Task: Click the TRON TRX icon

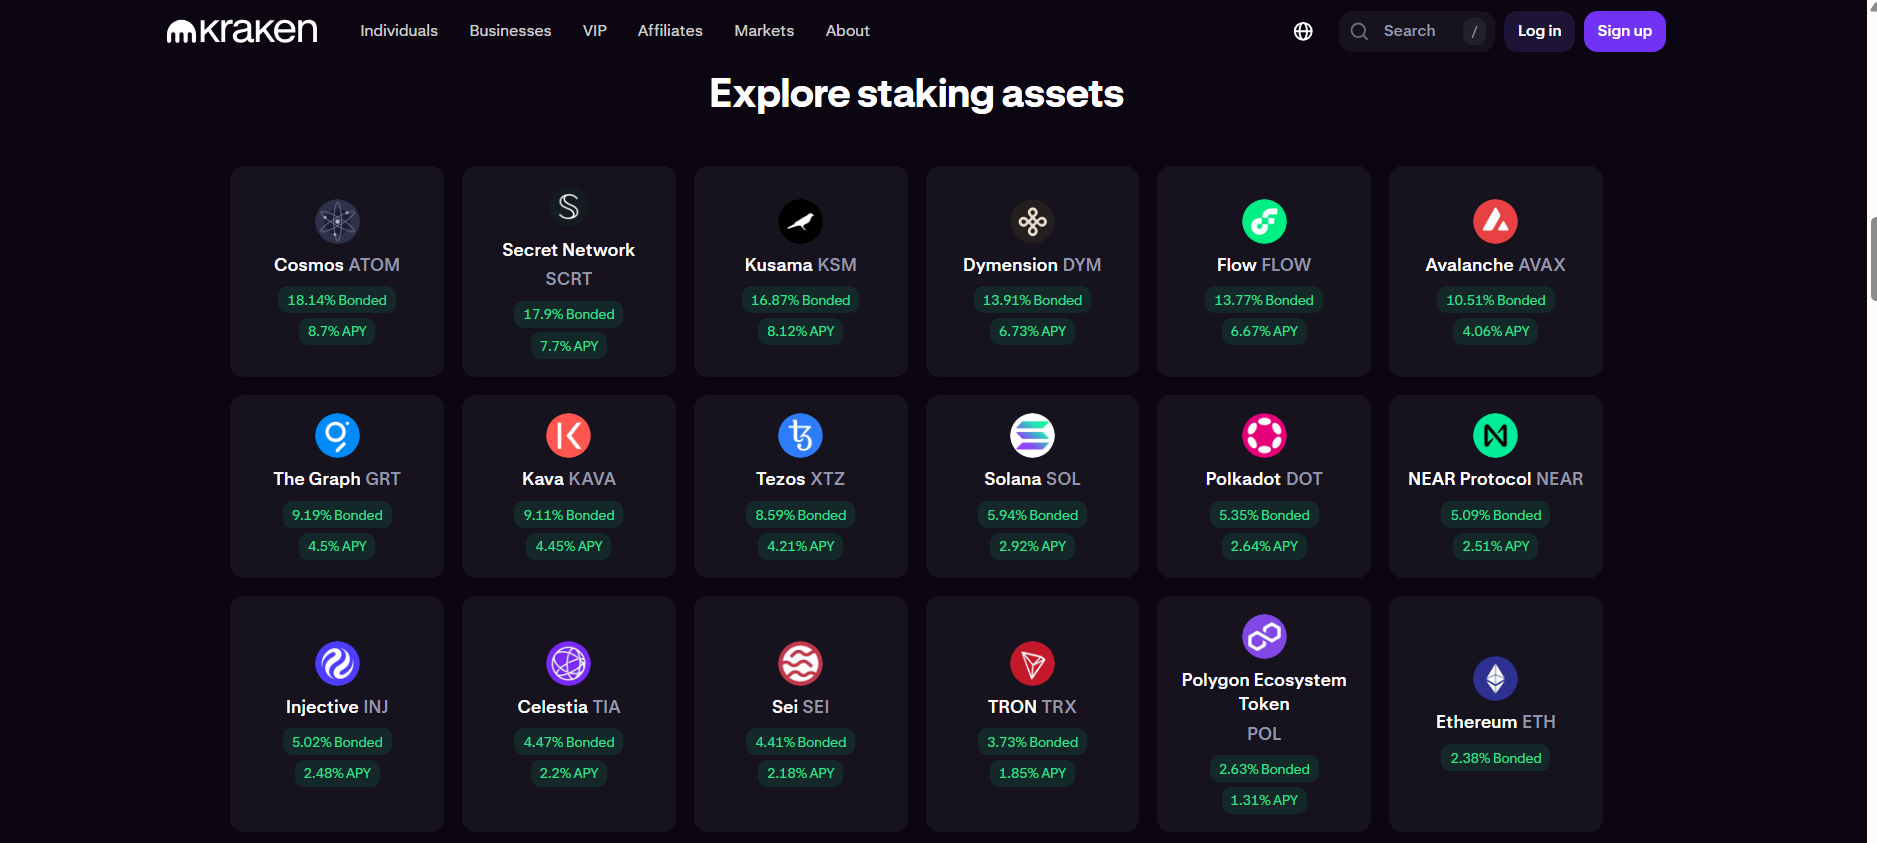Action: pos(1032,664)
